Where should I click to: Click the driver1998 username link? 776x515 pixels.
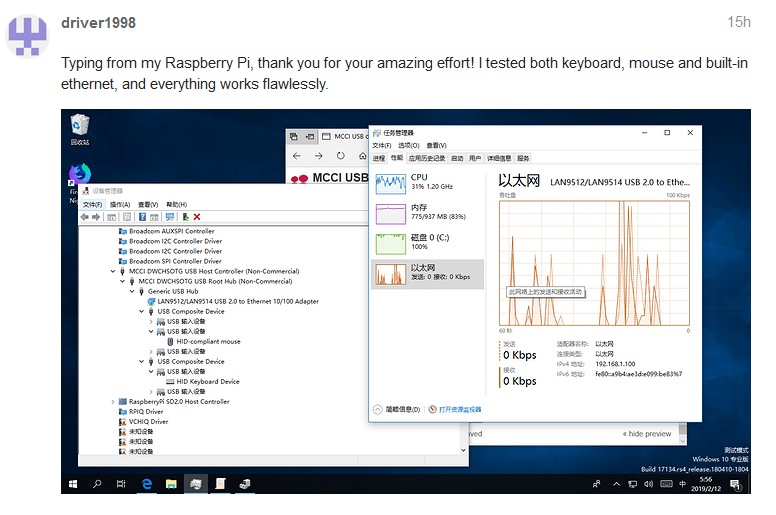point(98,23)
